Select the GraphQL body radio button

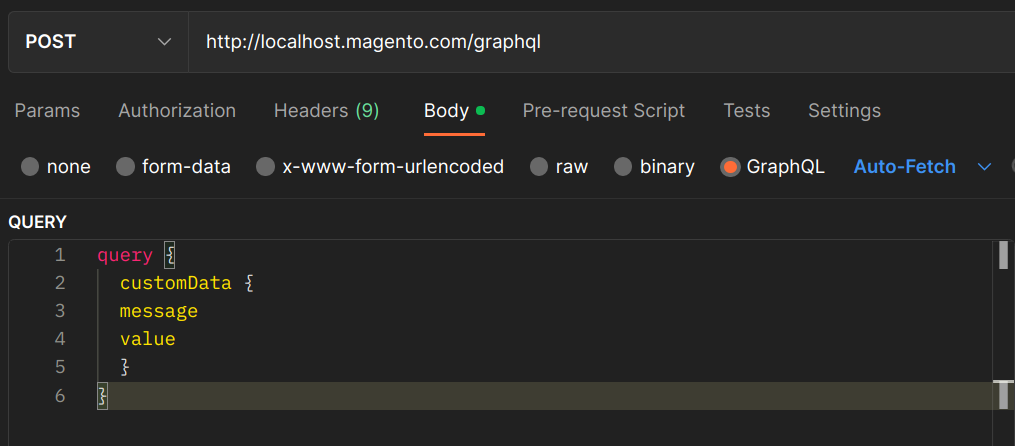730,167
